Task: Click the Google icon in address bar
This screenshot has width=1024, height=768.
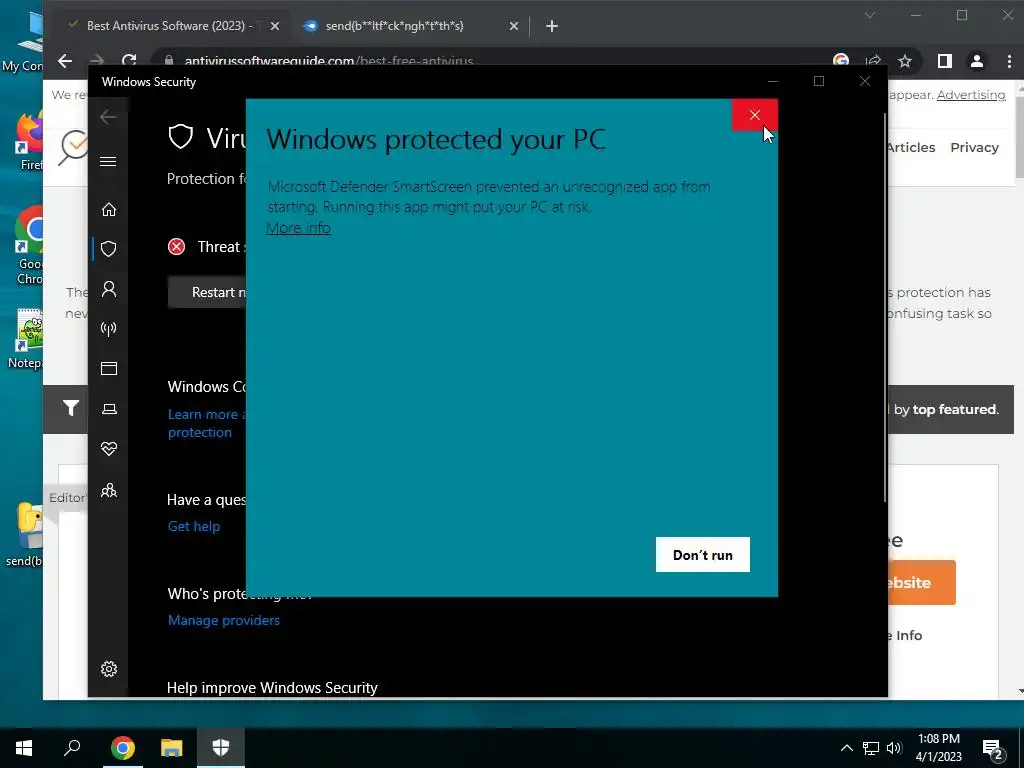Action: (x=841, y=60)
